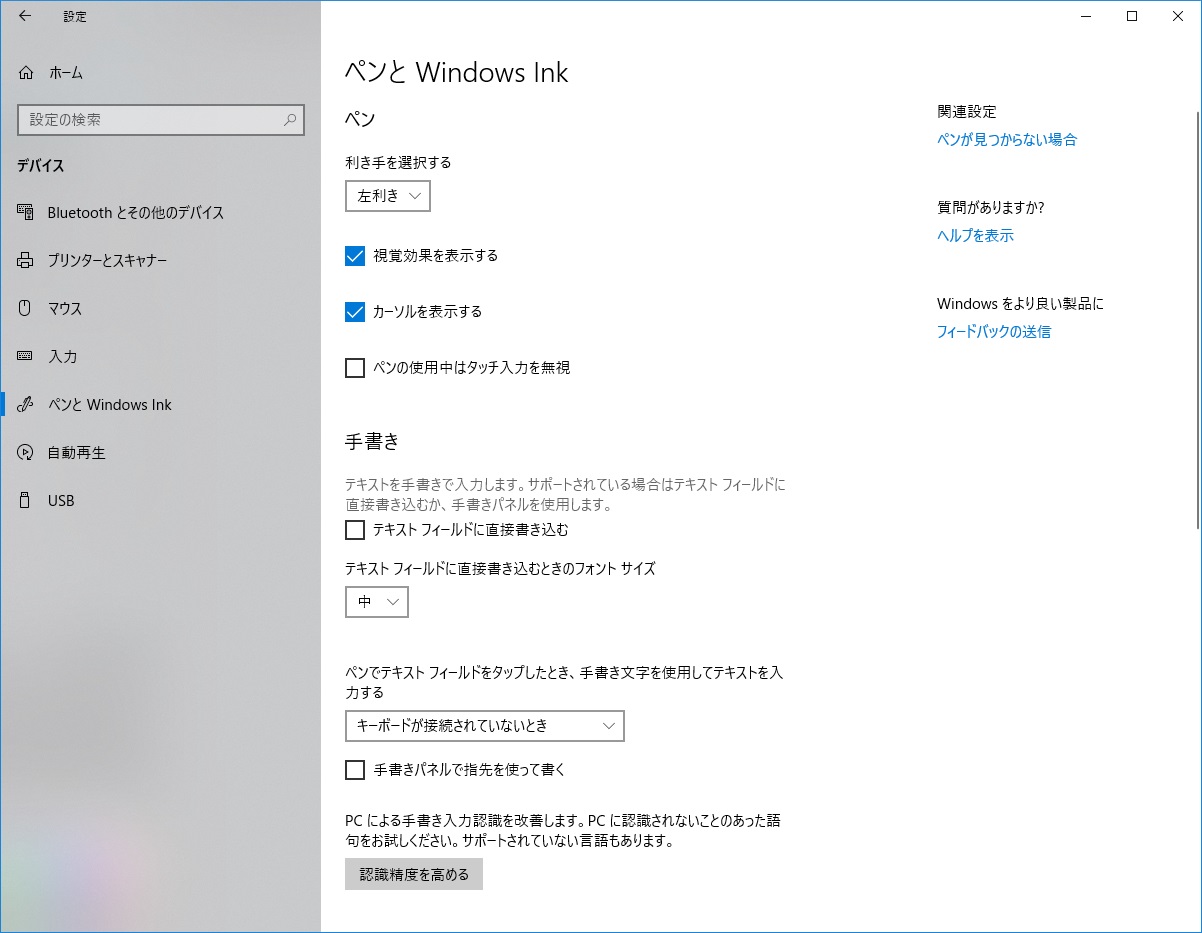Click the 自動再生 autoplay icon
1202x933 pixels.
tap(25, 453)
